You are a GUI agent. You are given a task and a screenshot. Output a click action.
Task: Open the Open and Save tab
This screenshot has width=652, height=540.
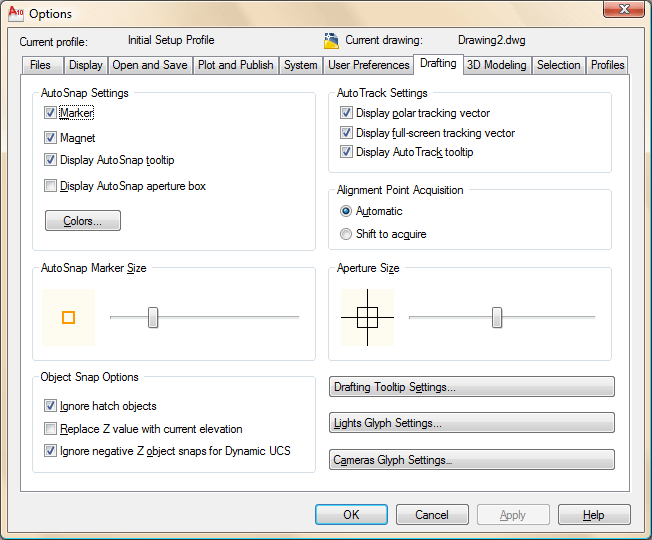(x=150, y=65)
